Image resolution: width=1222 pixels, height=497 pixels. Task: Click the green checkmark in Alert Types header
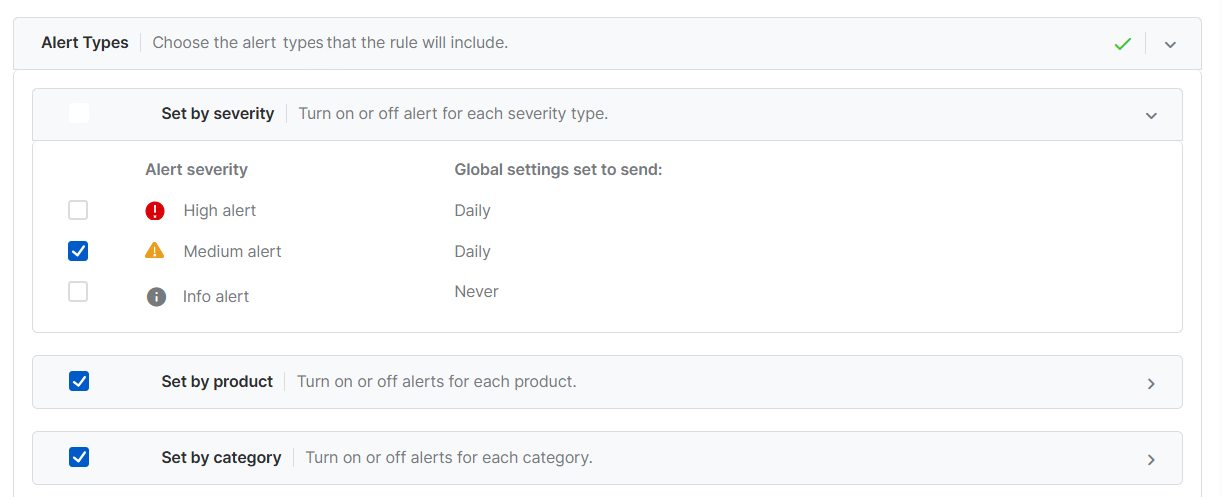[1123, 44]
